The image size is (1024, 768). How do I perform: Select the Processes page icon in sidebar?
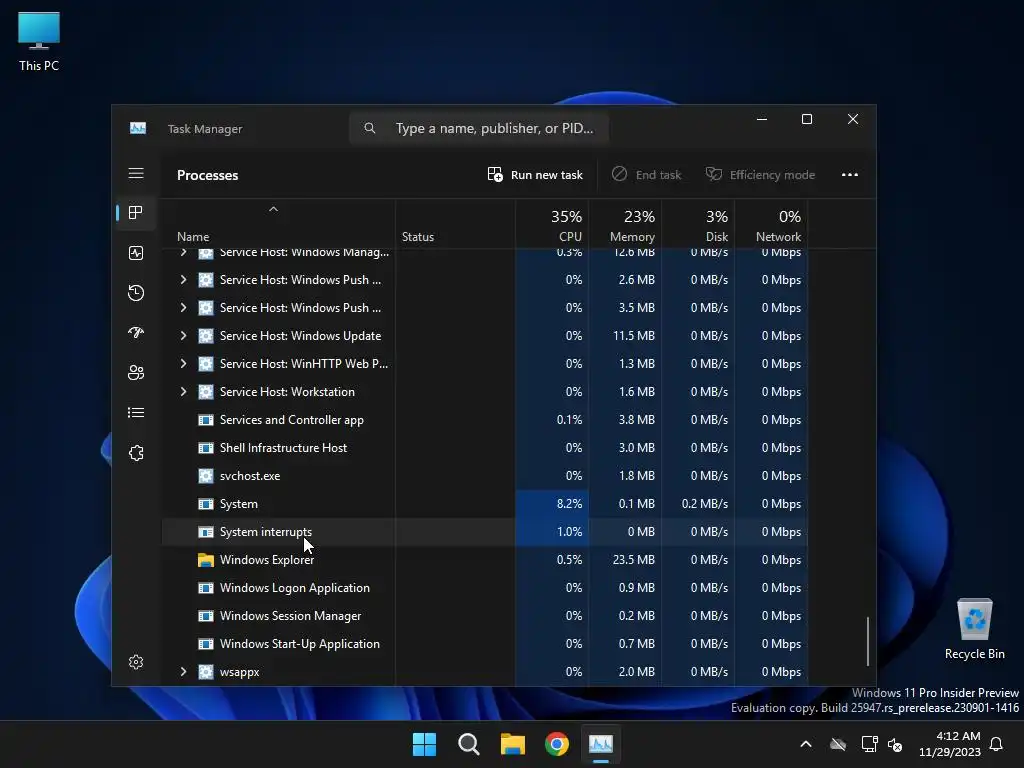pos(136,212)
